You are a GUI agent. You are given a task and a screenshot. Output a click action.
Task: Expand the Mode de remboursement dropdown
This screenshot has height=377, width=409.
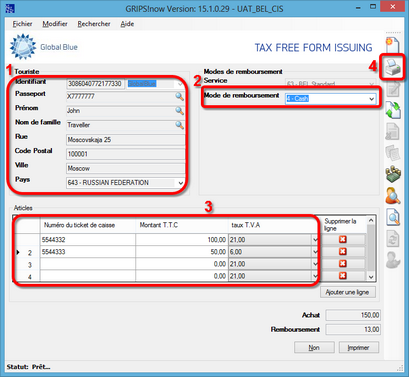(x=371, y=99)
